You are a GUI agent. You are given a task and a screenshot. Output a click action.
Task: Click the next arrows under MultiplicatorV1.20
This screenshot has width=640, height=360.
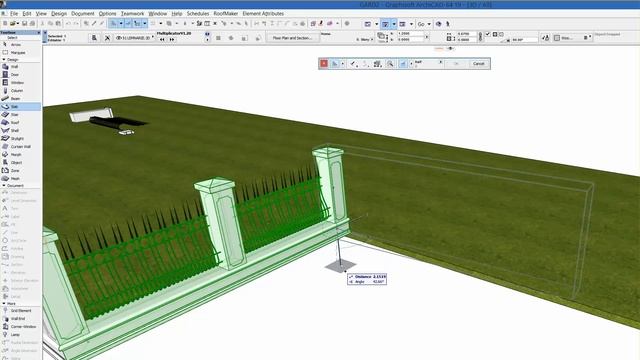(x=172, y=40)
